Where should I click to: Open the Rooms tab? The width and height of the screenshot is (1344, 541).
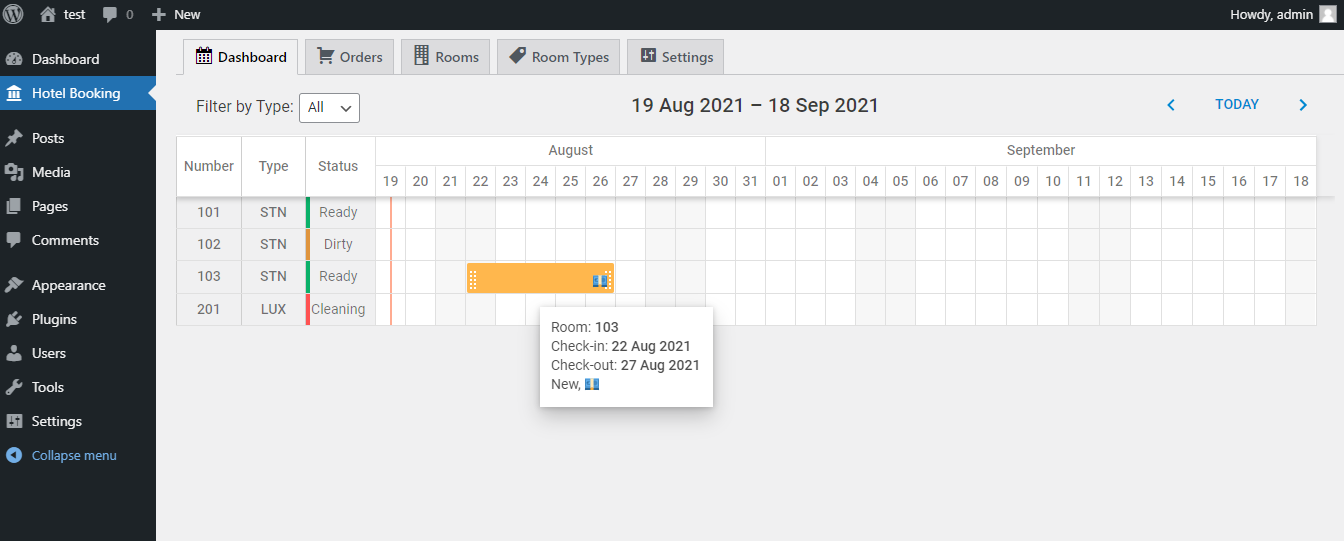coord(446,57)
